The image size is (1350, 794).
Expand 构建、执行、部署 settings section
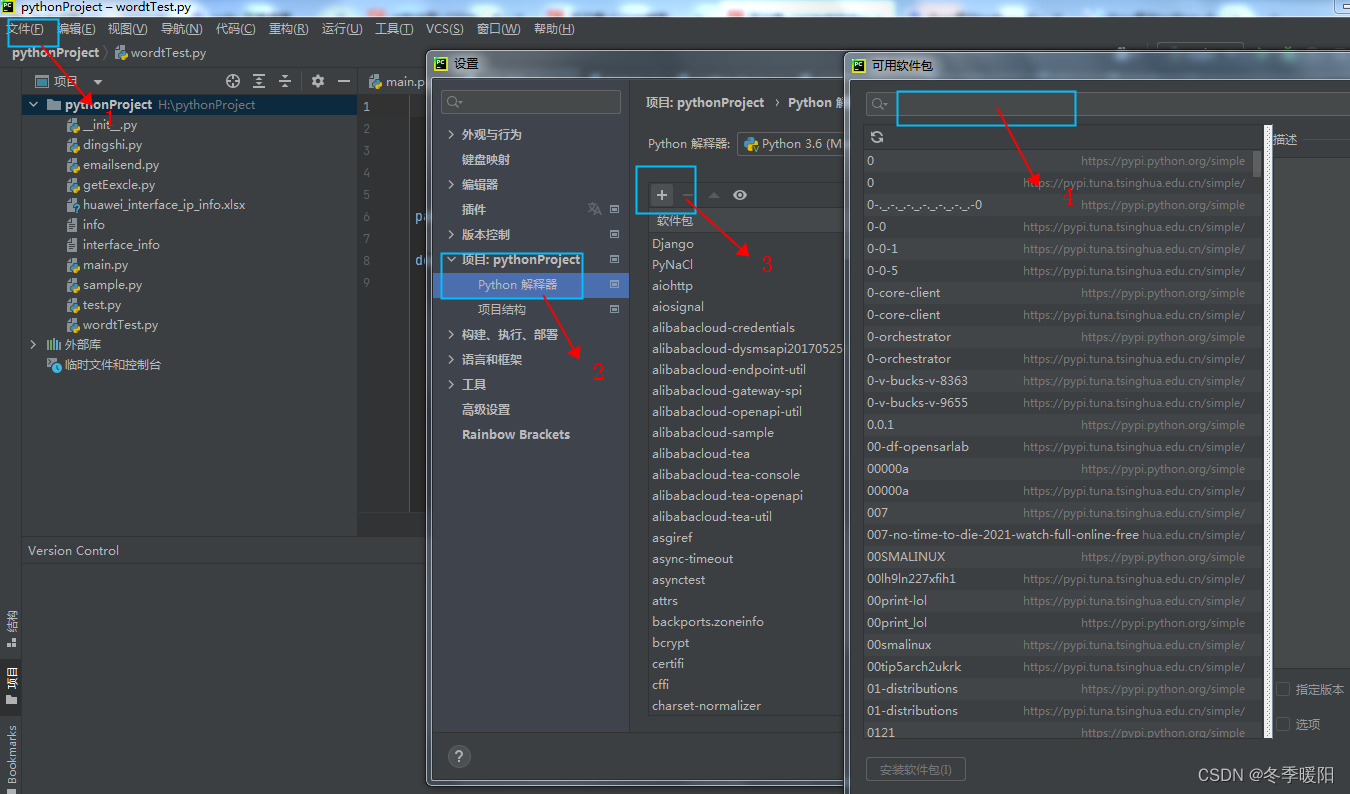pos(451,334)
